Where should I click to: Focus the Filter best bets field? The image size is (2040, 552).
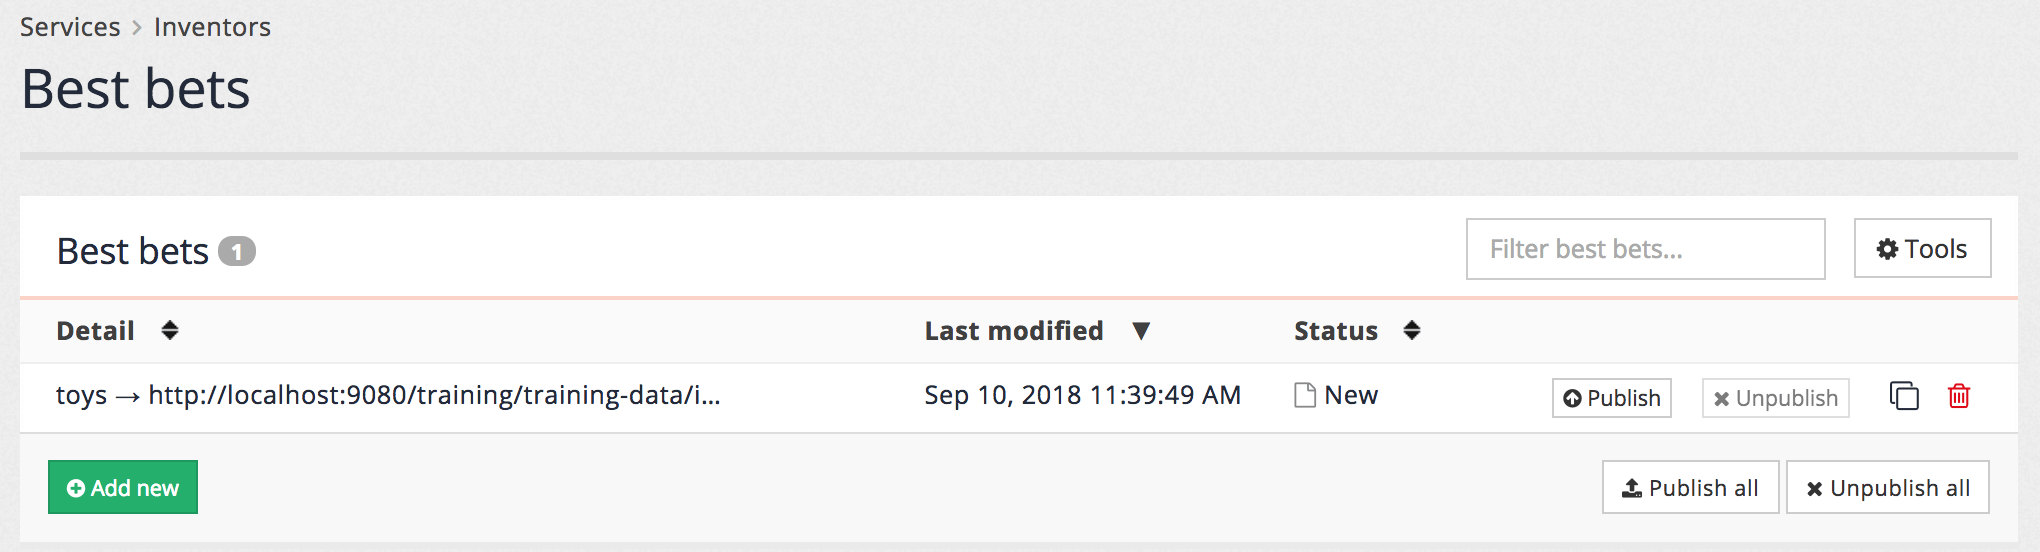tap(1645, 249)
